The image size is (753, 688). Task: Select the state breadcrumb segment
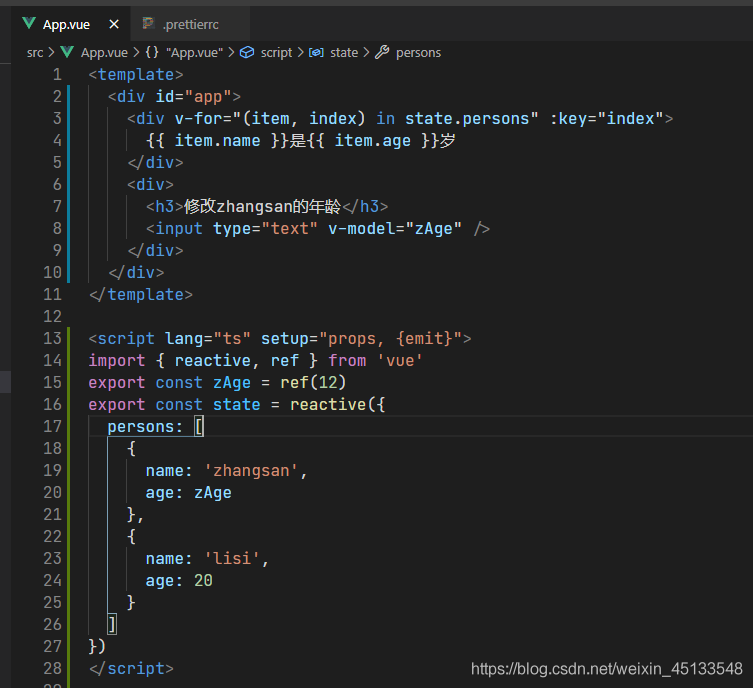(x=343, y=52)
